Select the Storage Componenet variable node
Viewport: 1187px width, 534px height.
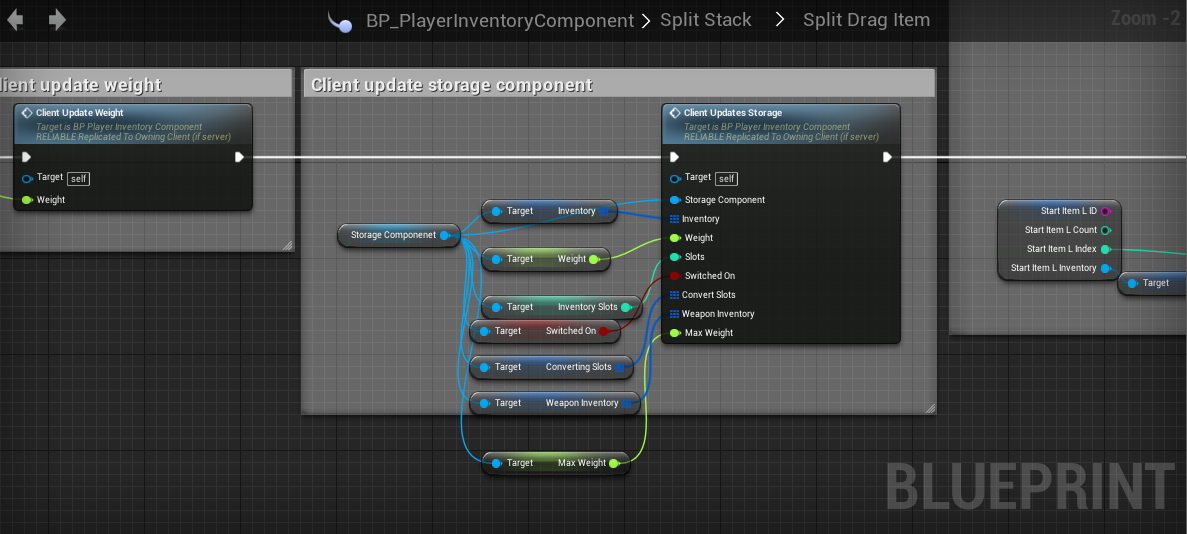(x=394, y=235)
